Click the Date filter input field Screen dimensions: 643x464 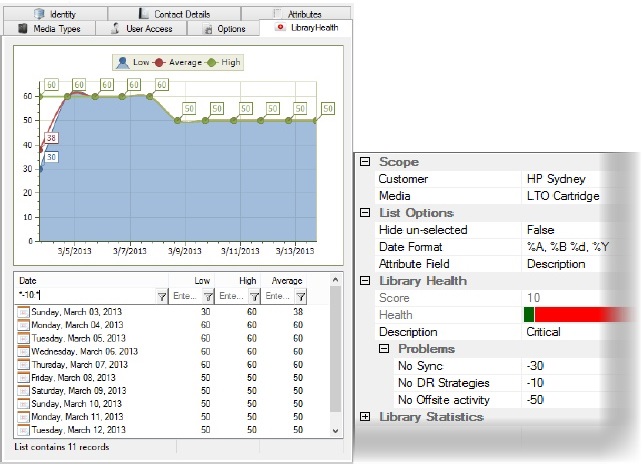point(86,295)
